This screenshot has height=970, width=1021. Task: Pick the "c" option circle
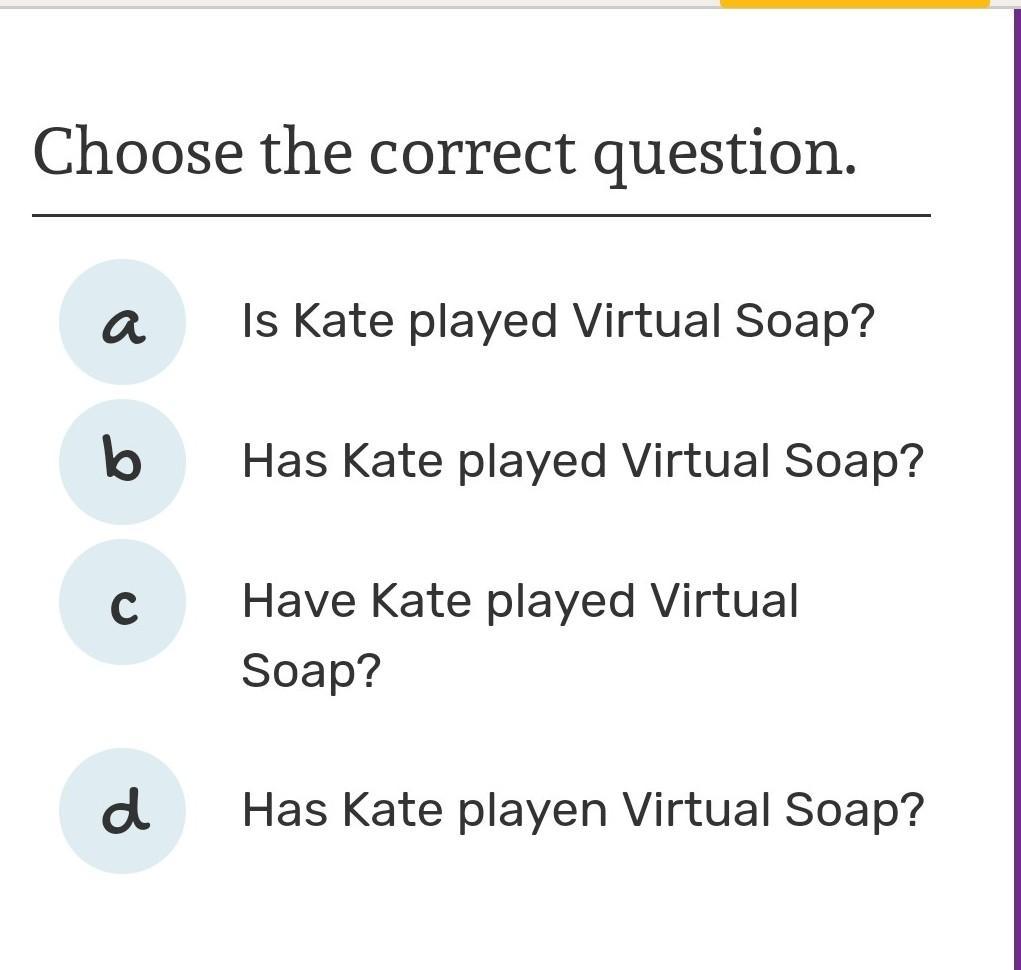(122, 602)
